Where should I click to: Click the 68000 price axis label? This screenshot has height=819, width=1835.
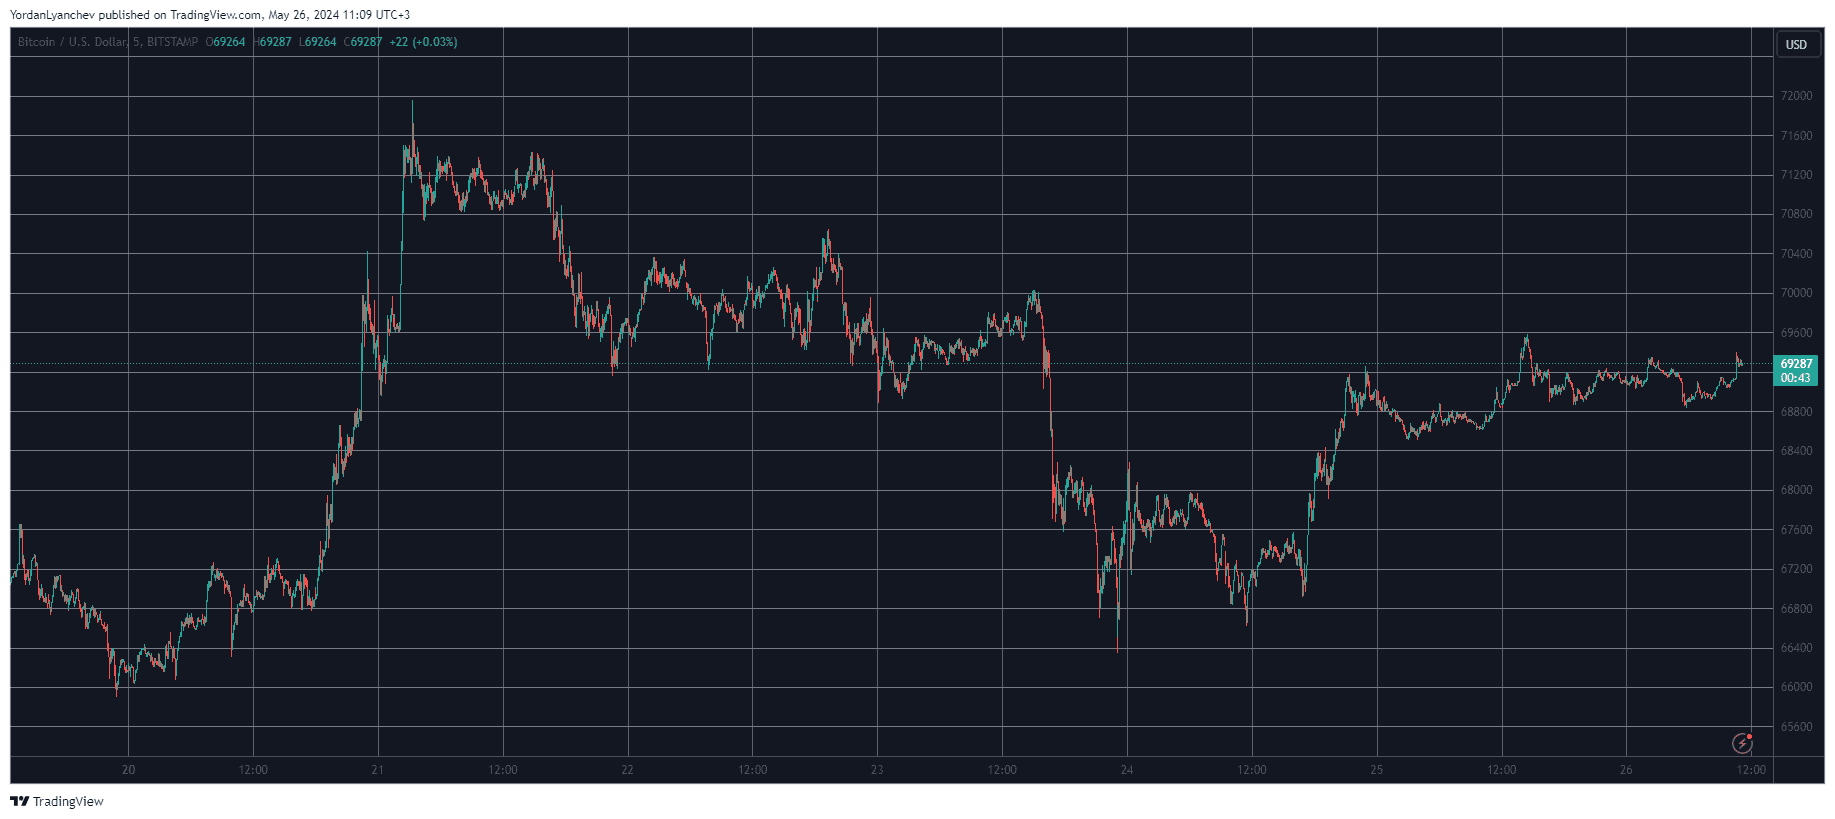(x=1796, y=490)
